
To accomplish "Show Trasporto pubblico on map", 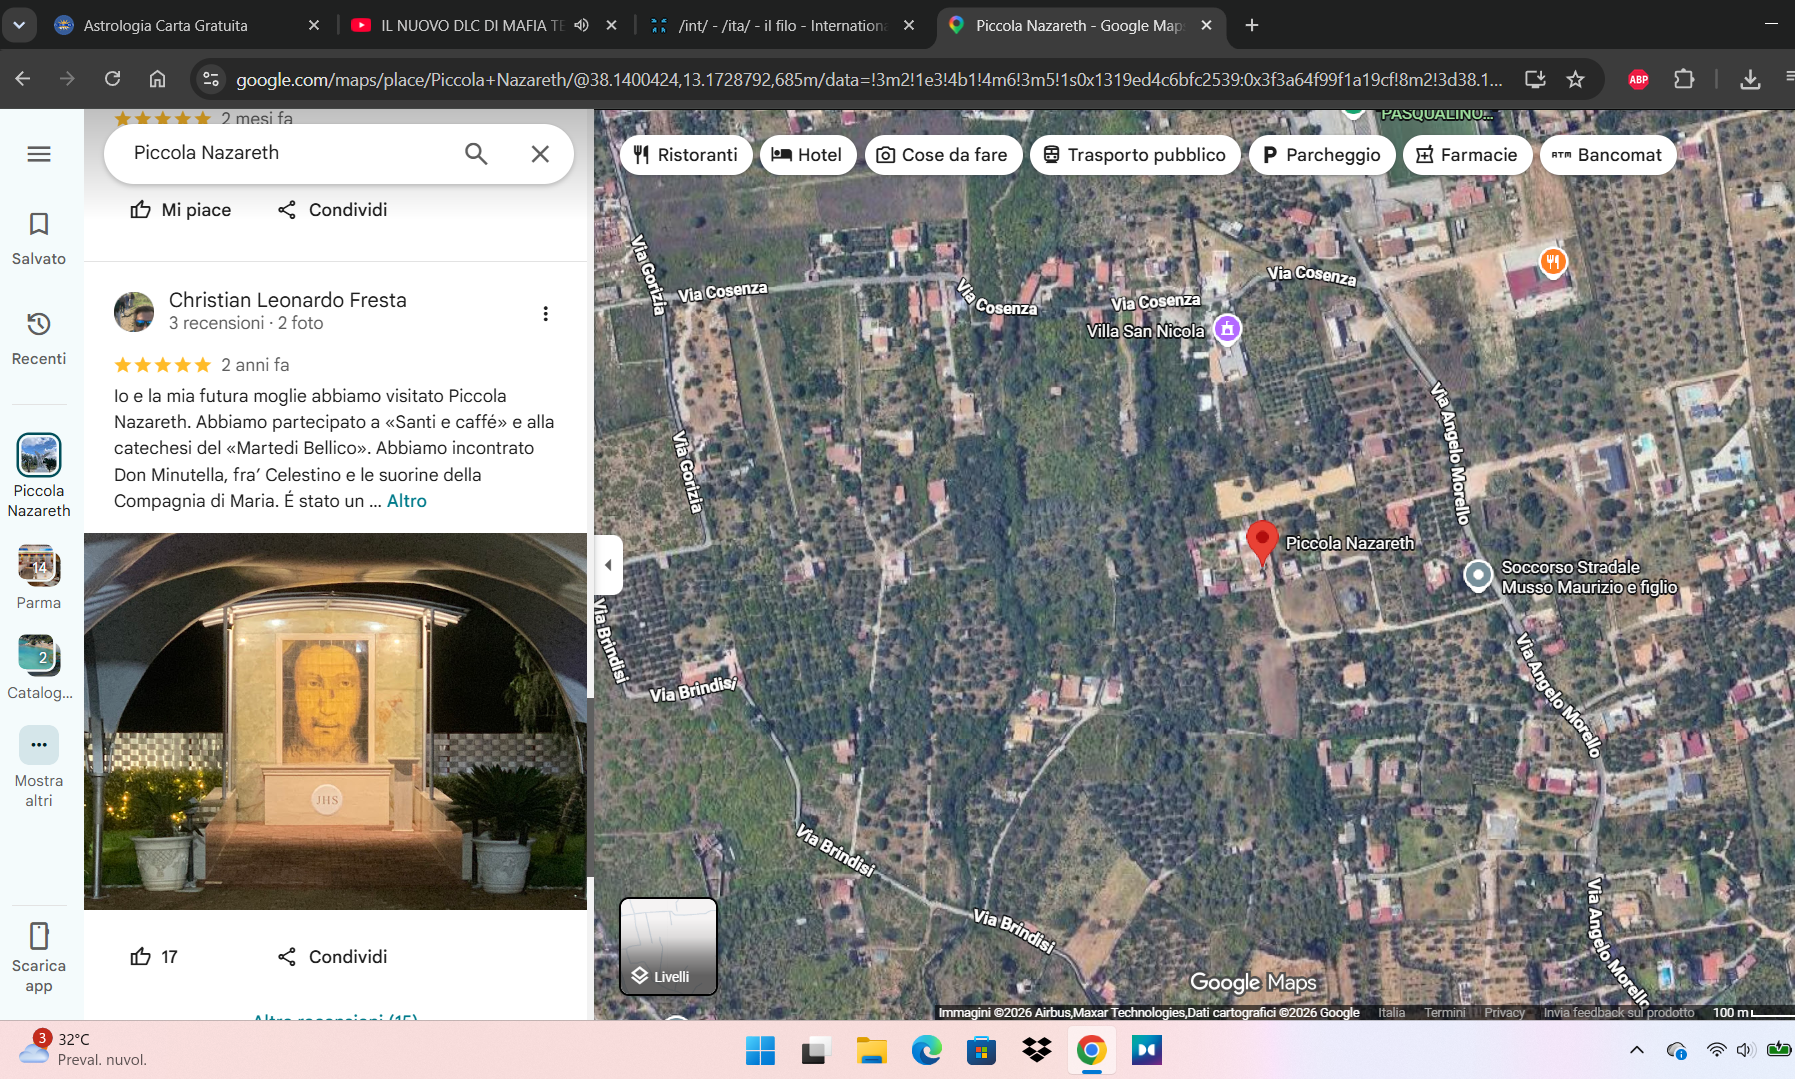I will (1135, 155).
